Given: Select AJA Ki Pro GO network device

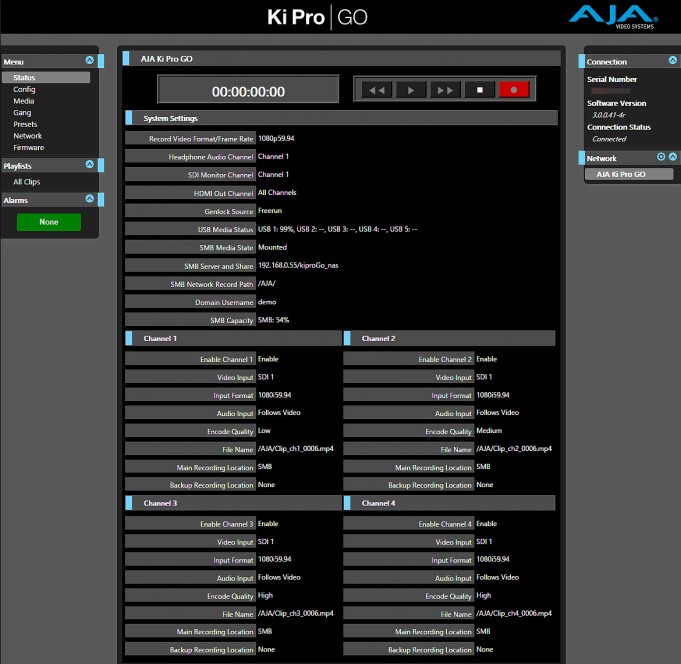Looking at the screenshot, I should coord(629,174).
